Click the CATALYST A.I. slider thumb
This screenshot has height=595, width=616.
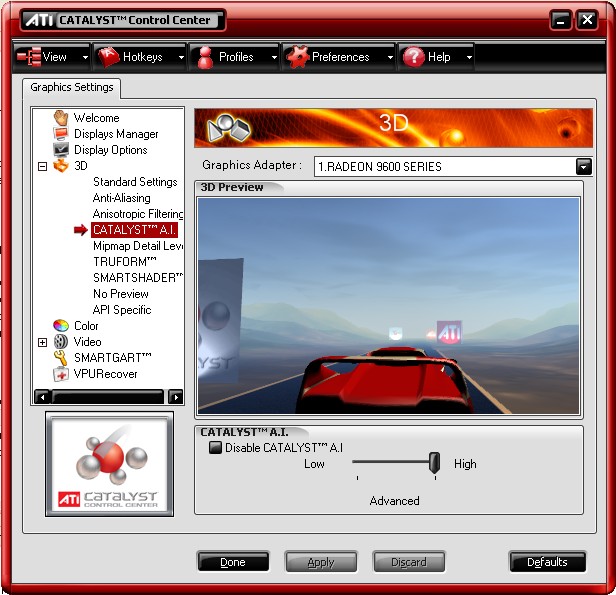(x=434, y=463)
